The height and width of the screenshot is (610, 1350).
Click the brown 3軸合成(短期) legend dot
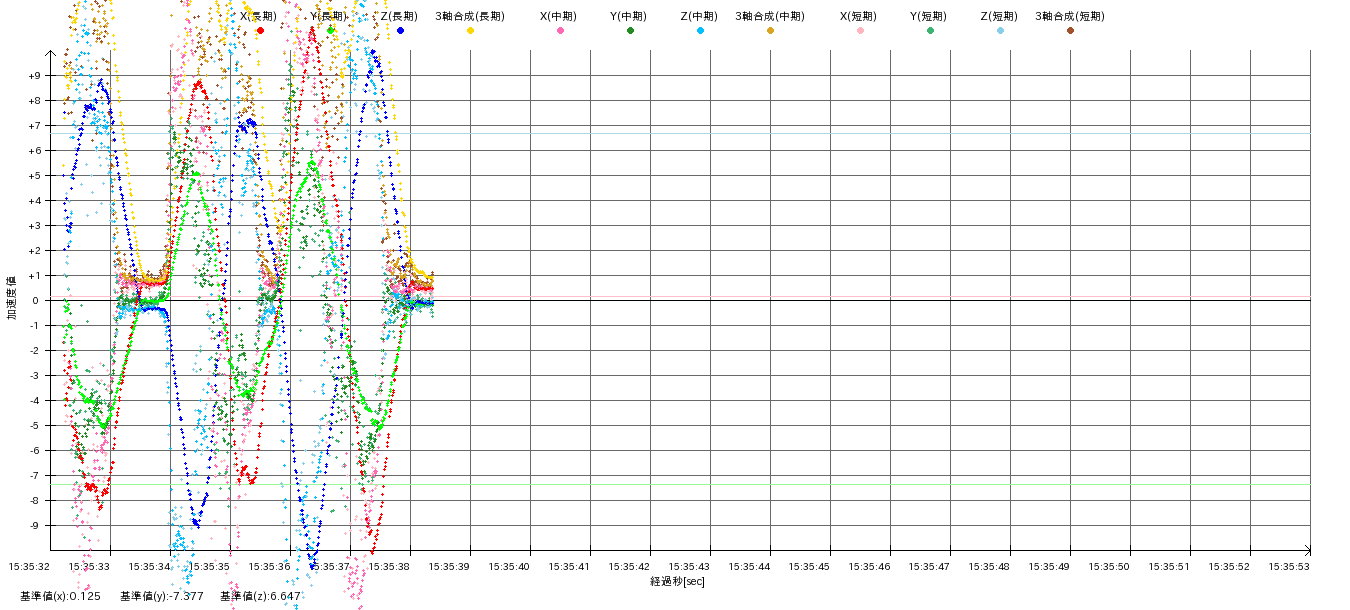click(x=1070, y=31)
